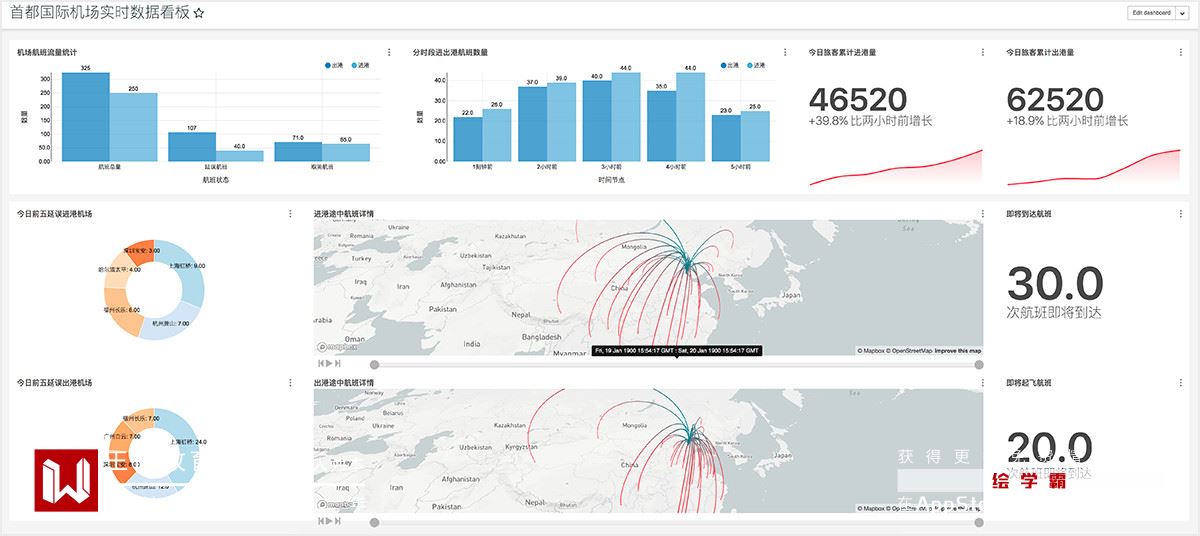Toggle 出港 legend in 分时段进出港航班数量 chart
This screenshot has width=1200, height=536.
(x=729, y=65)
